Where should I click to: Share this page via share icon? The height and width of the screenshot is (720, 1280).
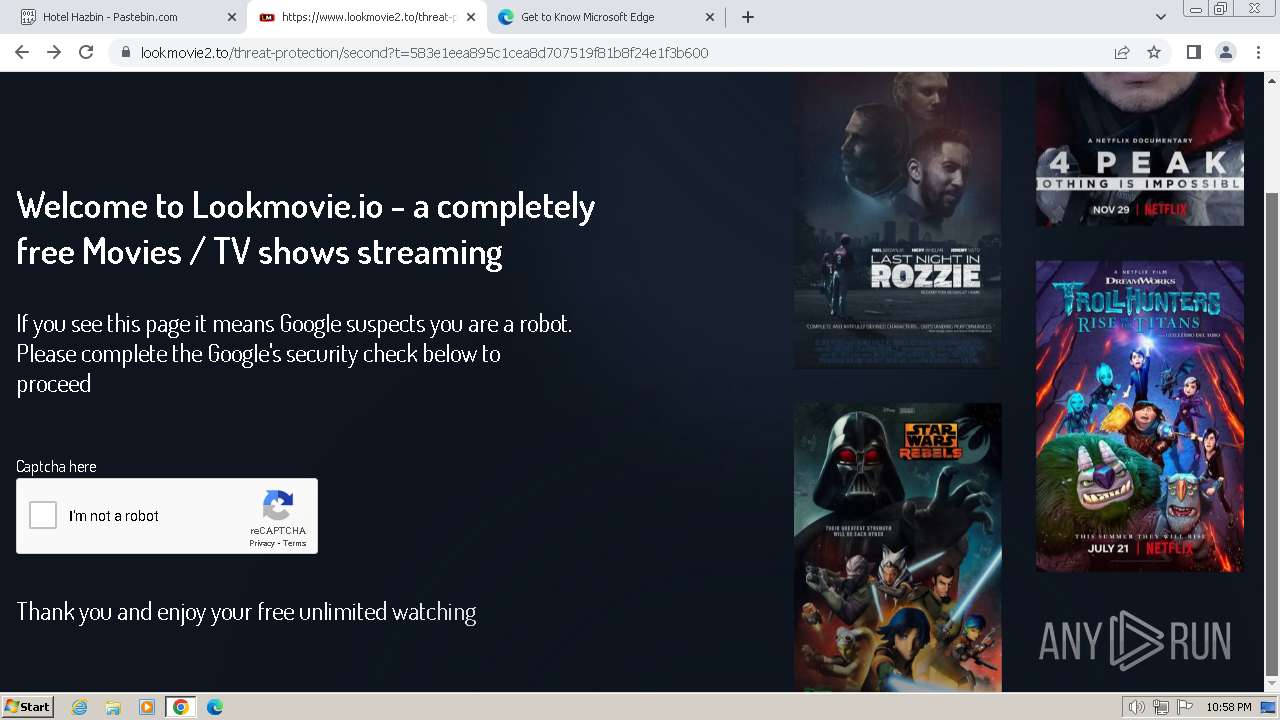(x=1122, y=53)
